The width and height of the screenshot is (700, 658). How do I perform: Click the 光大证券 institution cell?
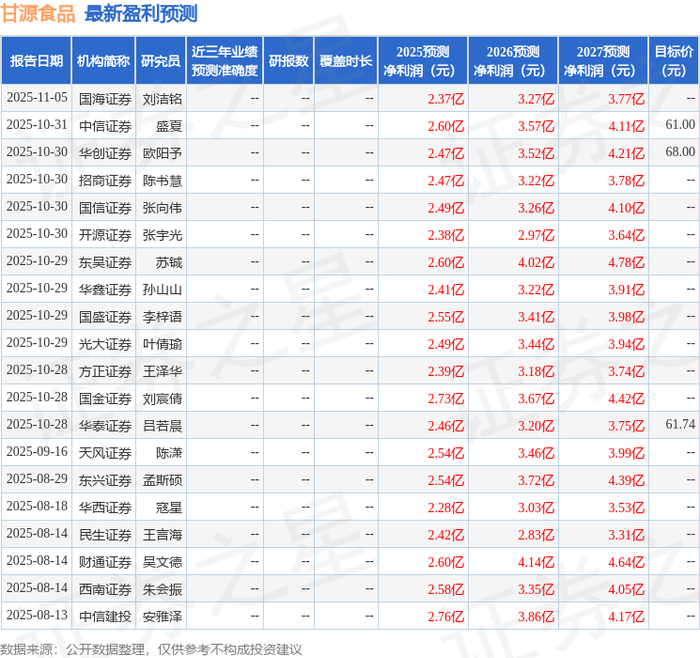coord(105,344)
